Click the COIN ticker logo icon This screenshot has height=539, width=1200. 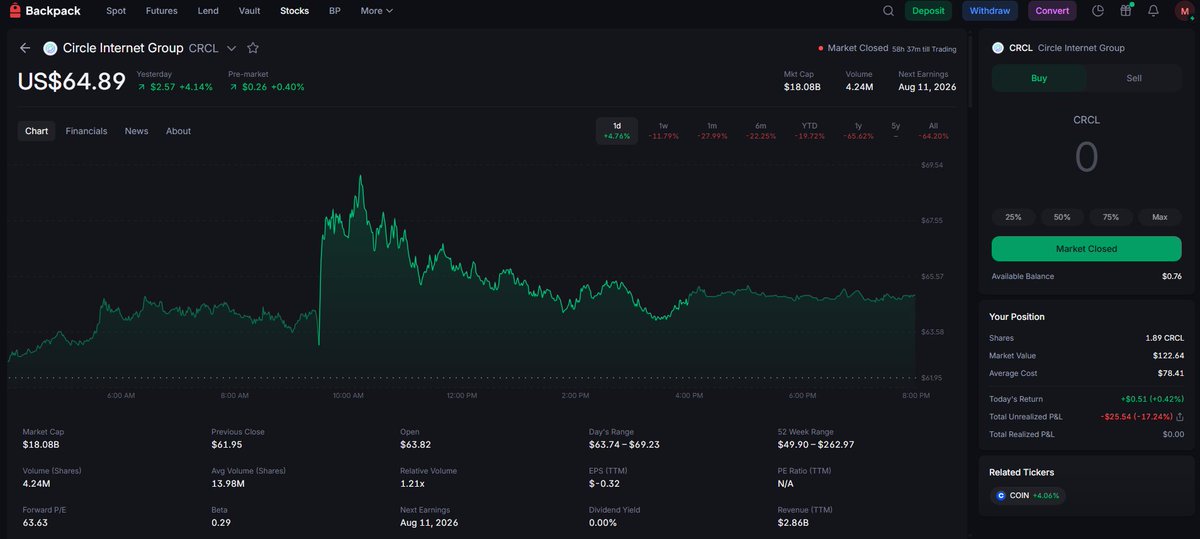coord(1001,495)
